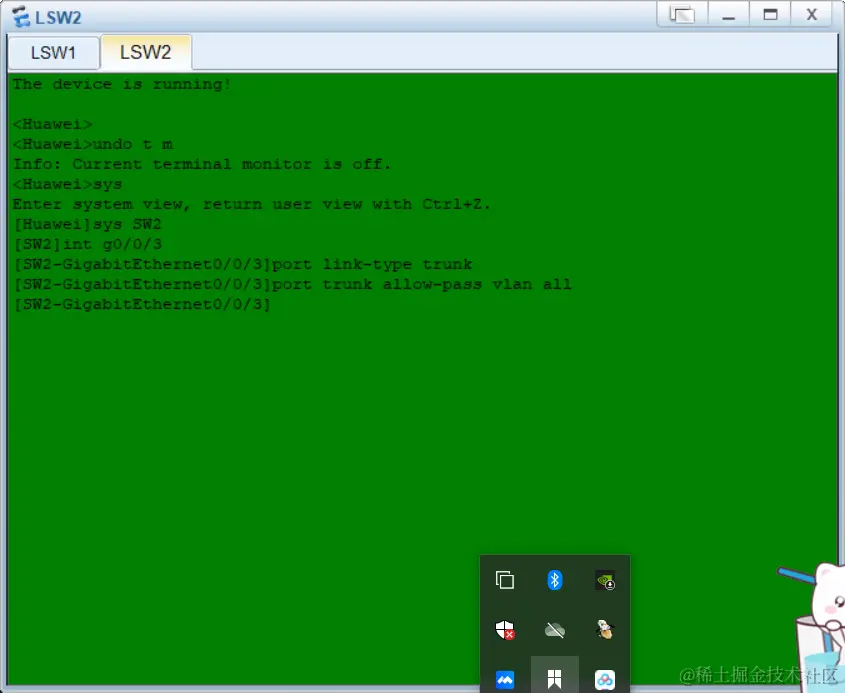The height and width of the screenshot is (693, 845).
Task: Click the "port trunk allow-pass vlan all" line
Action: point(292,284)
